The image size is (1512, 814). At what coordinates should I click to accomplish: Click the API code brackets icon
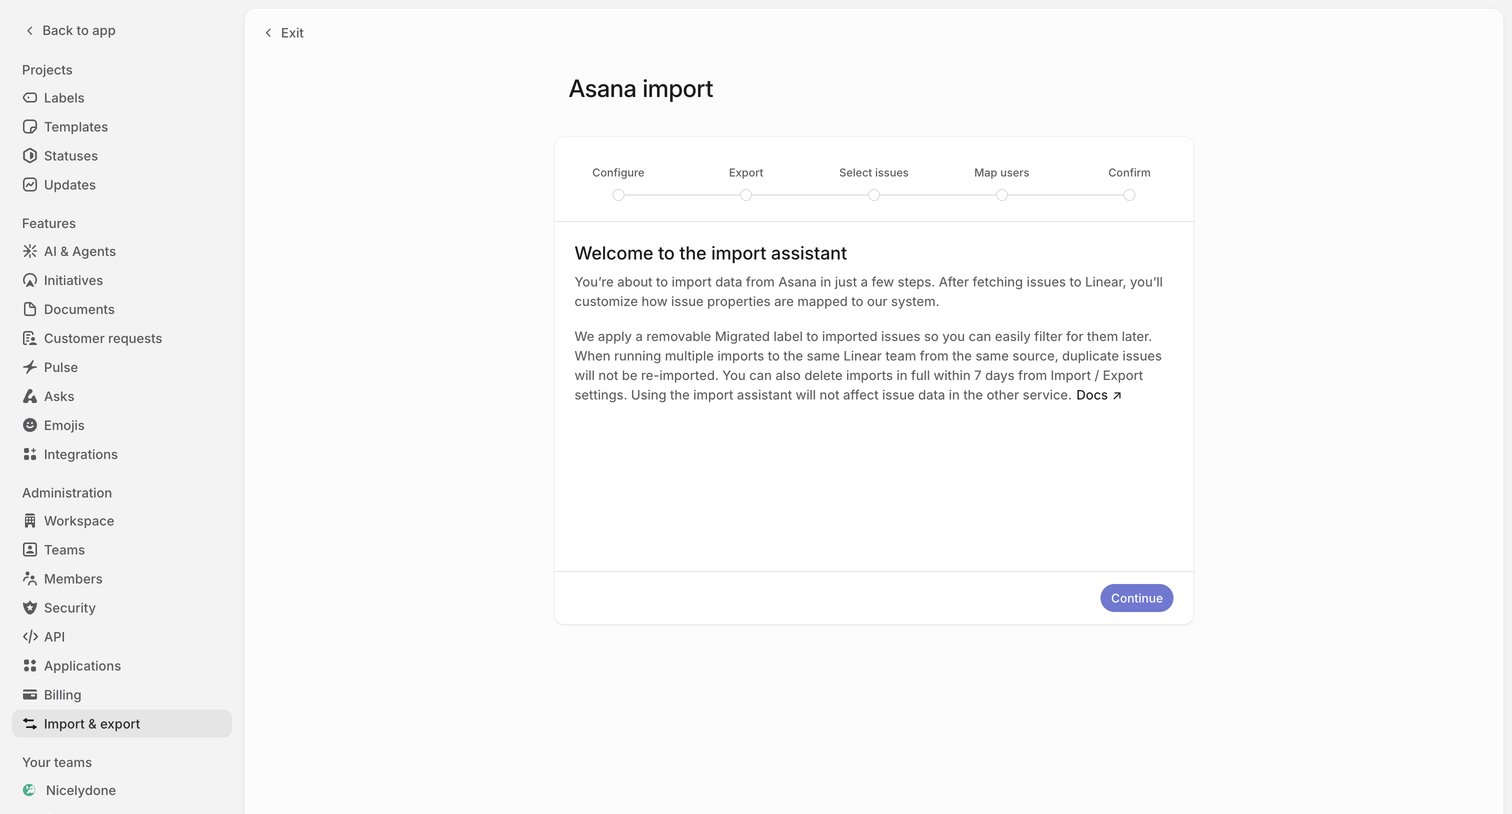pos(30,637)
